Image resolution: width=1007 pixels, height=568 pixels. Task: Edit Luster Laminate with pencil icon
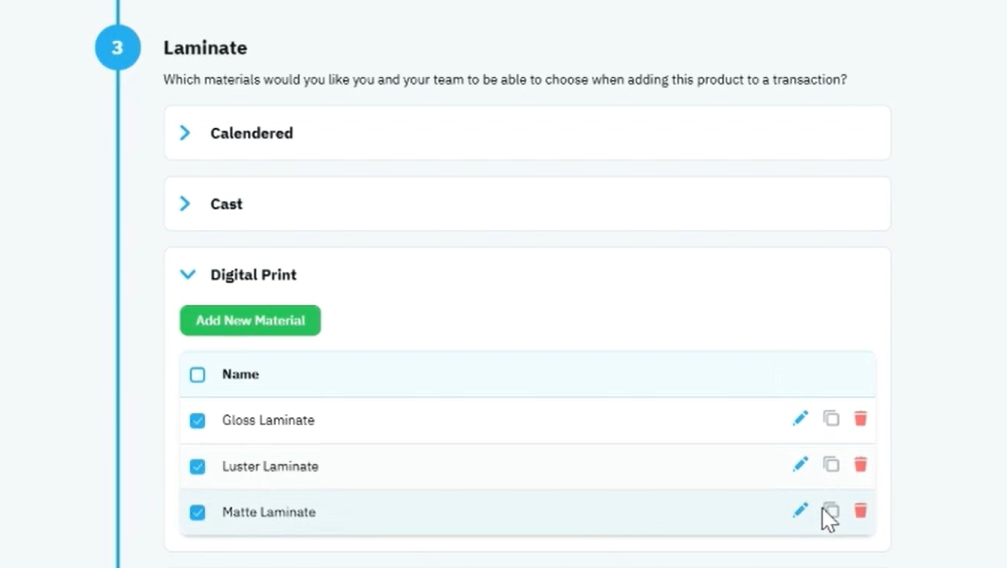click(800, 465)
